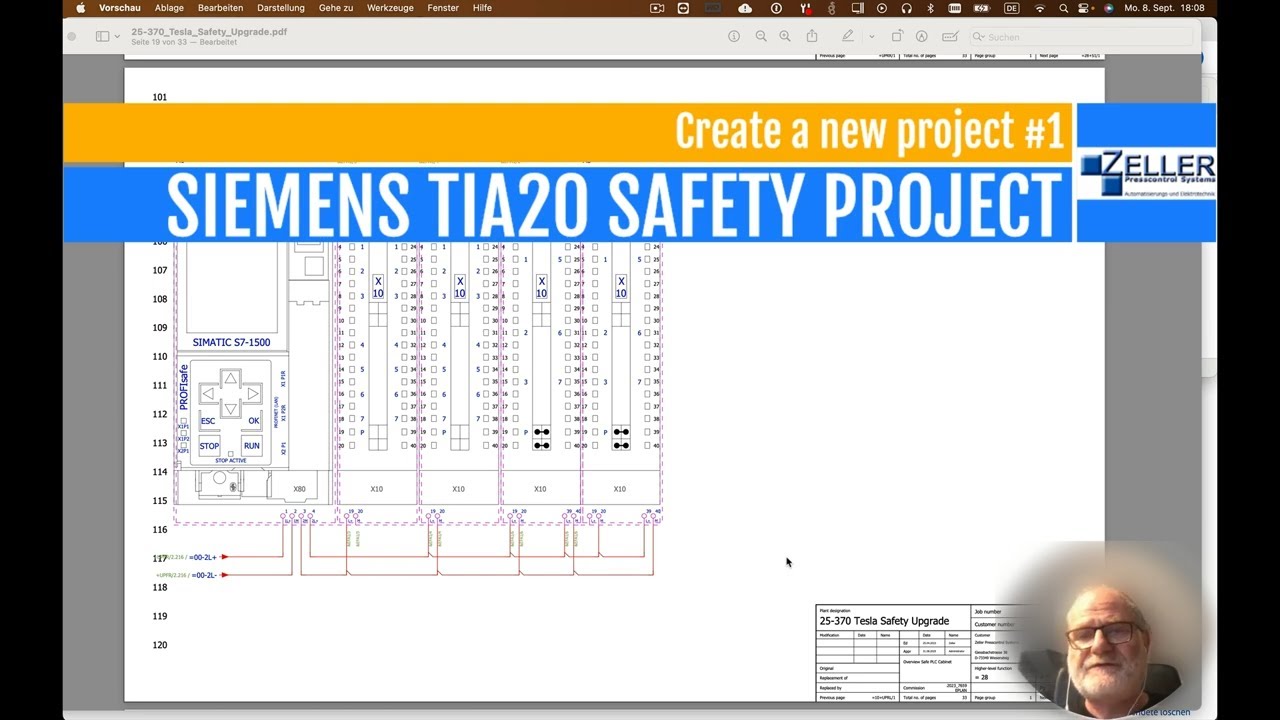
Task: Select the 25-370_Tesla_Safety_Upgrade.pdf window title
Action: 209,31
